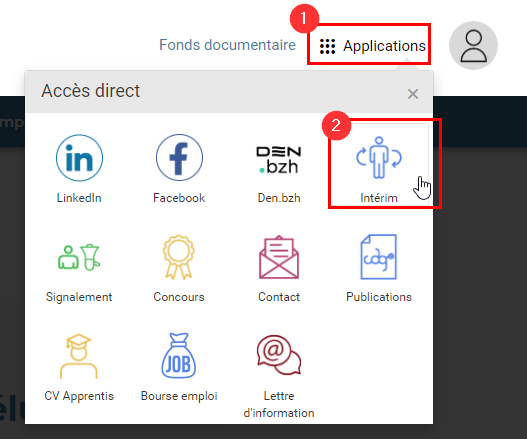Open the Facebook icon

tap(179, 158)
